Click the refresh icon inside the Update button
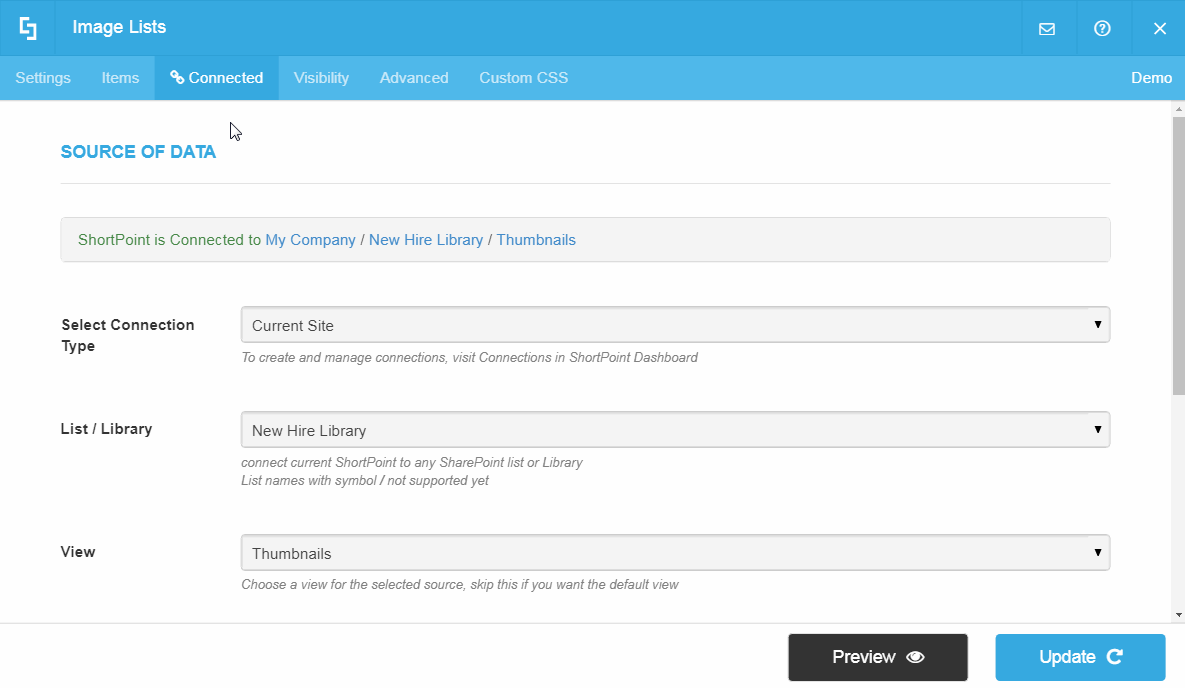The image size is (1185, 688). coord(1117,657)
